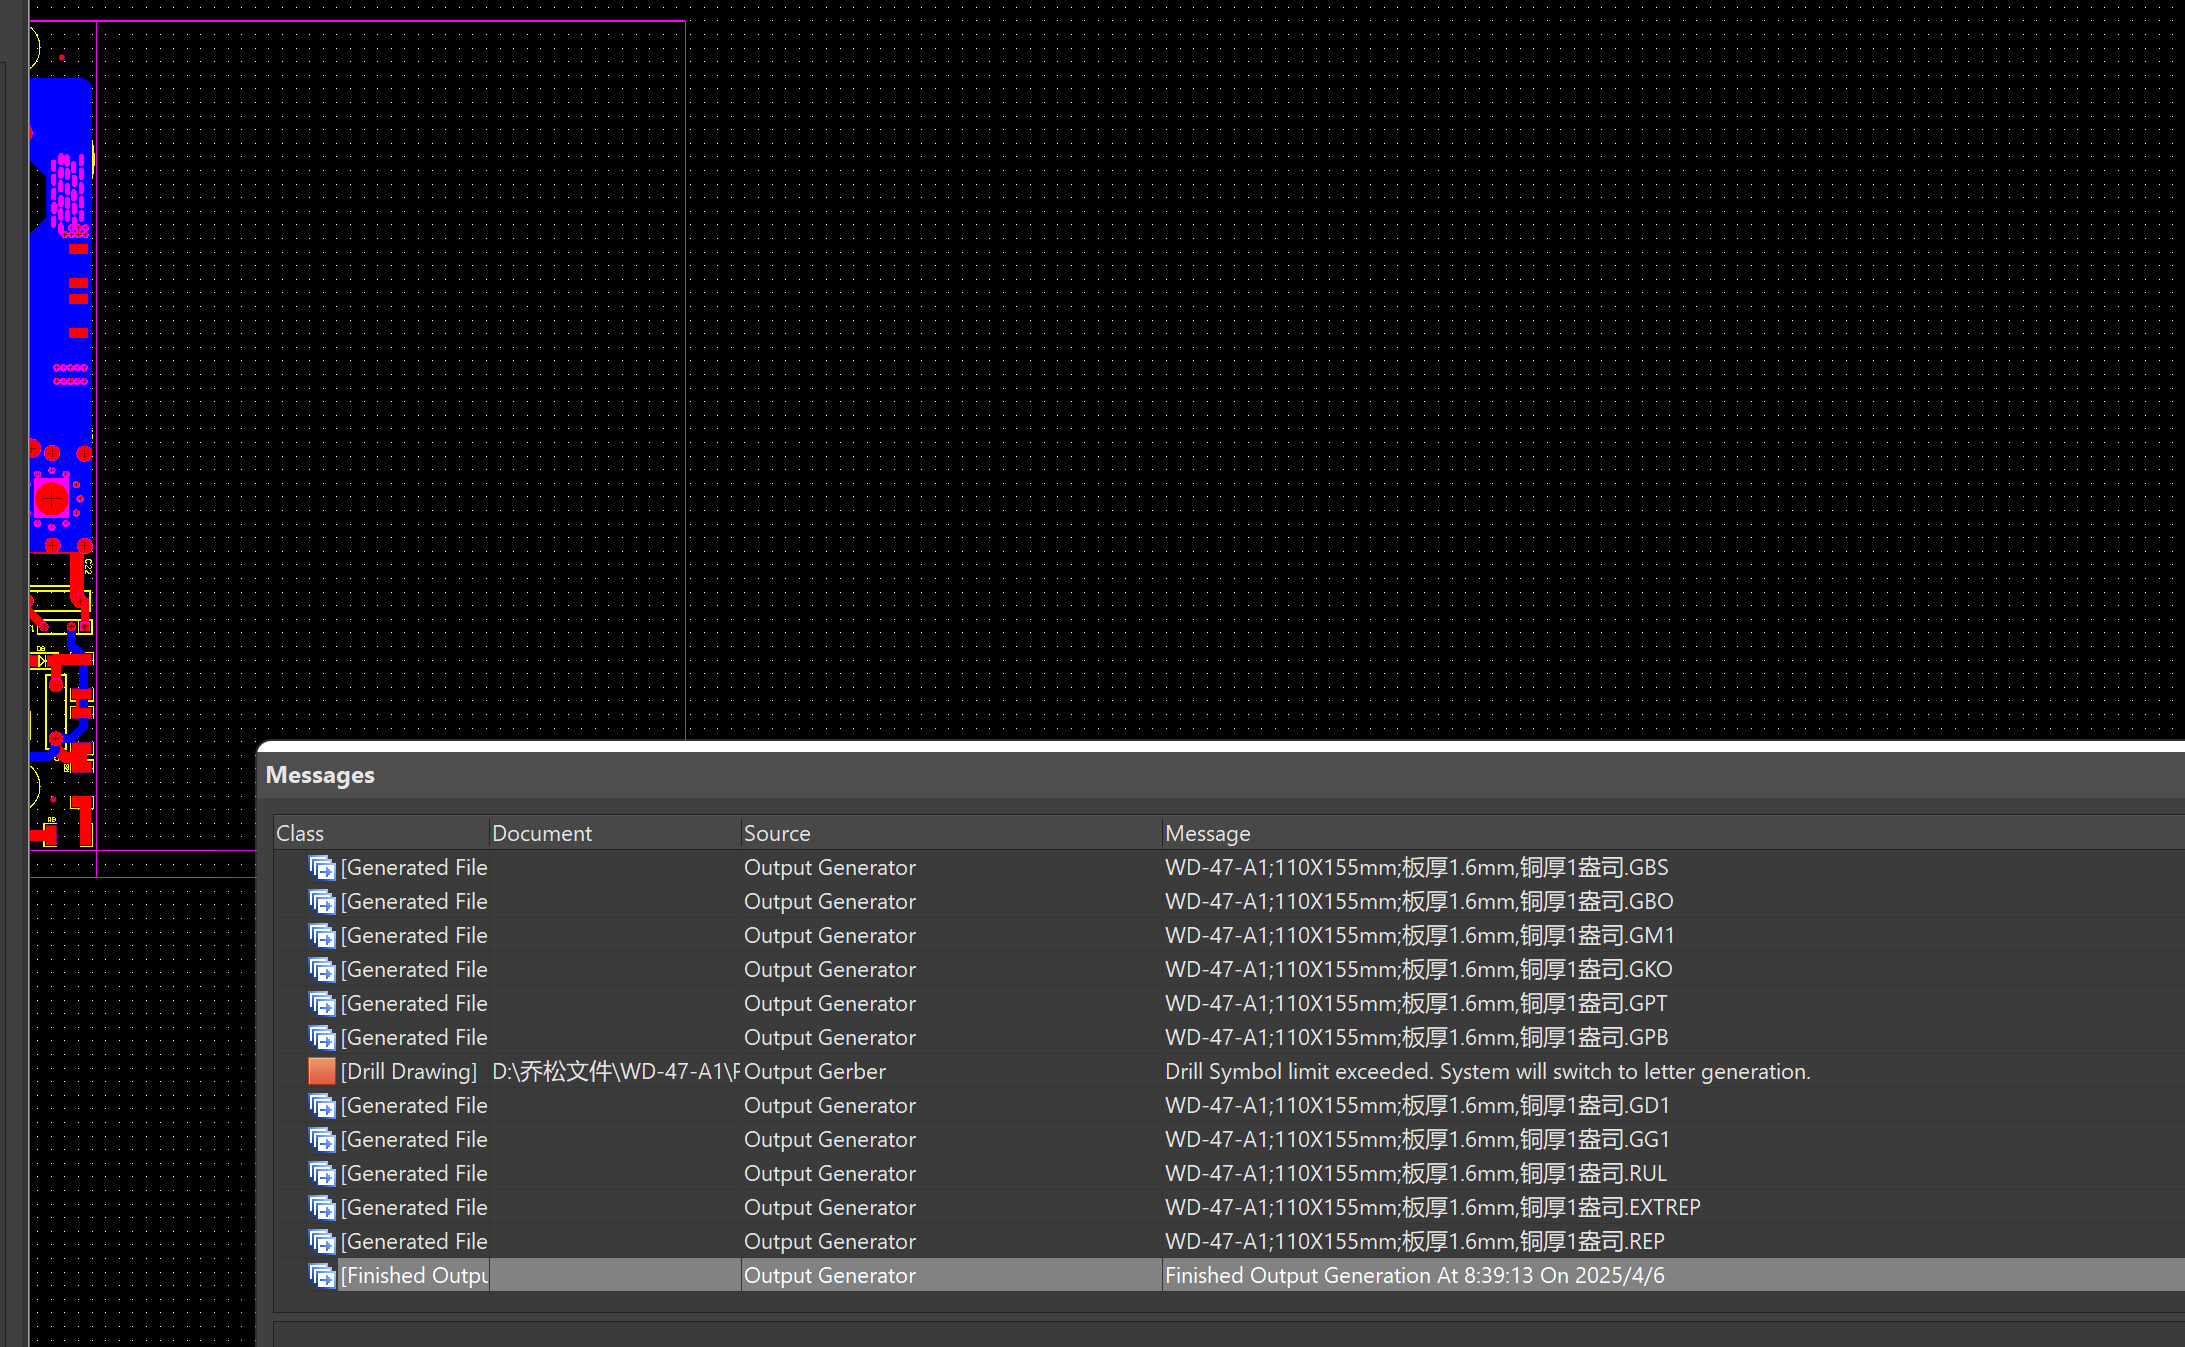2185x1347 pixels.
Task: Click the generated file icon for .GBS row
Action: (322, 868)
